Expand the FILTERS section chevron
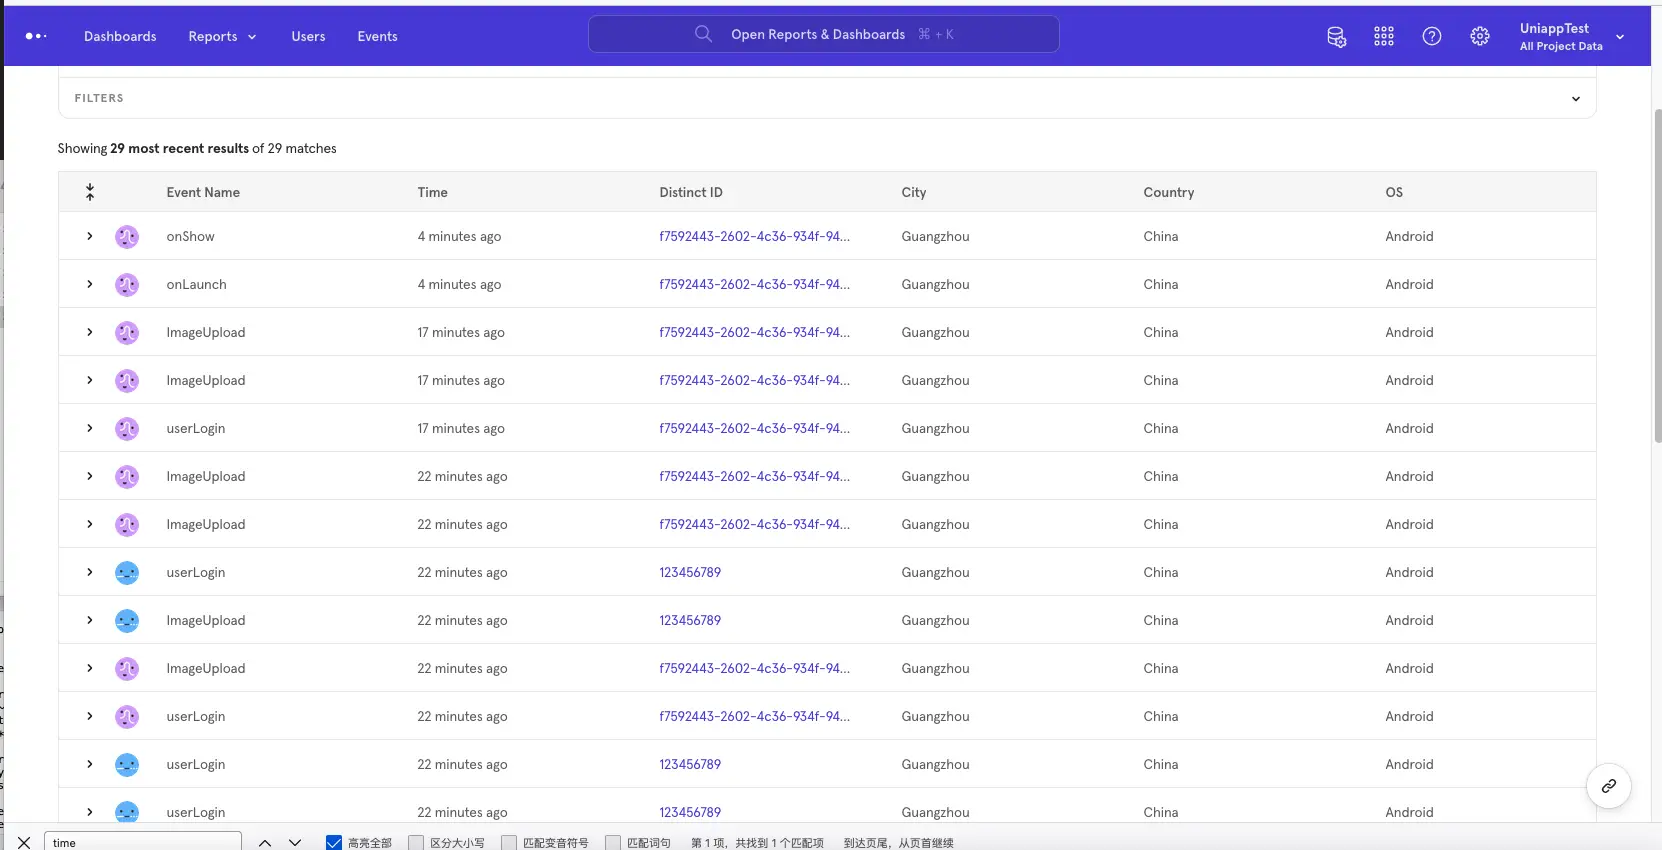 (x=1575, y=99)
